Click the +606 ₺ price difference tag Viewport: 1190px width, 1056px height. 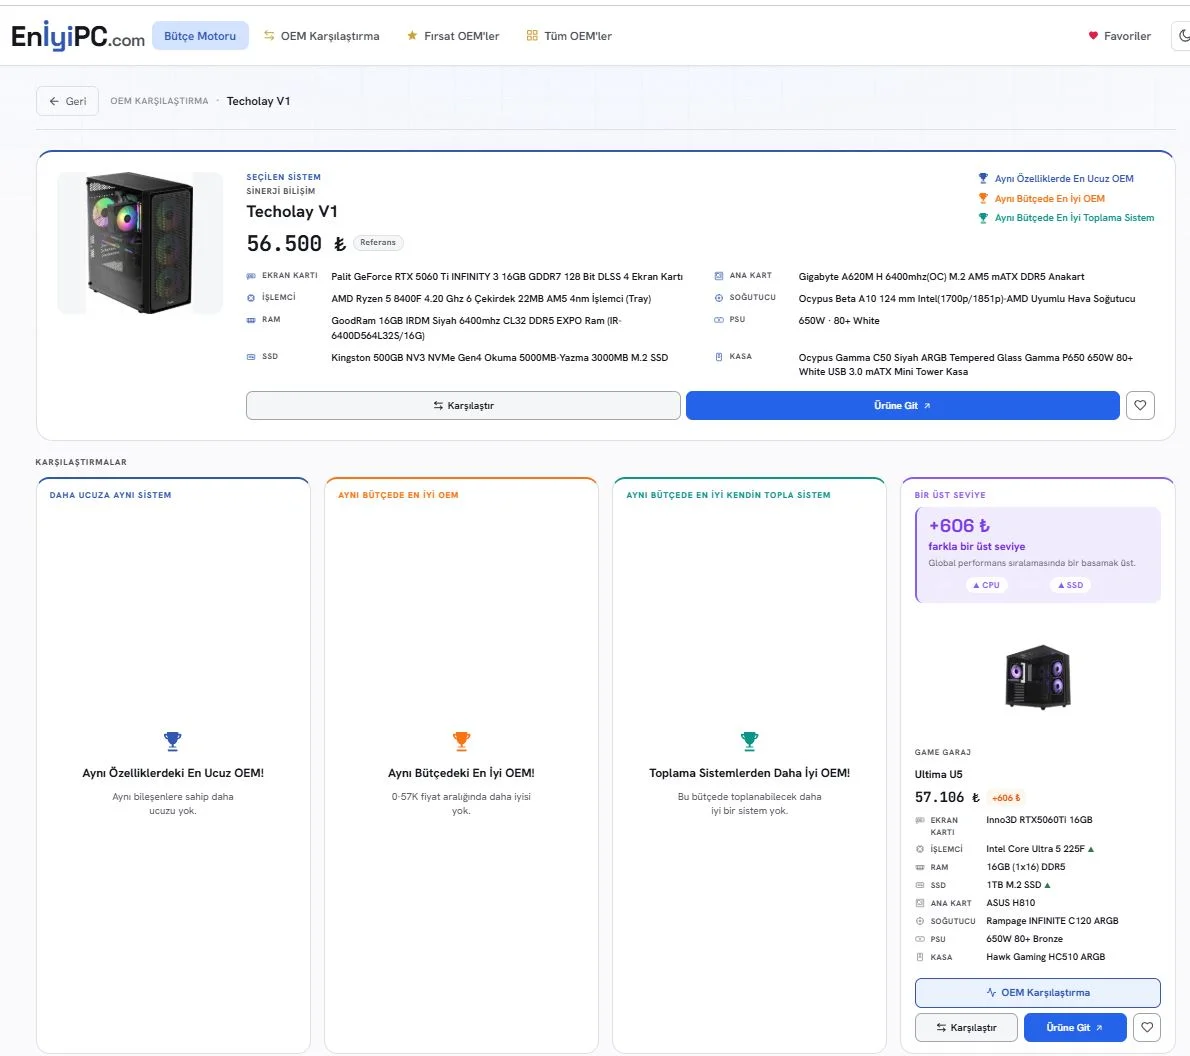tap(1006, 798)
